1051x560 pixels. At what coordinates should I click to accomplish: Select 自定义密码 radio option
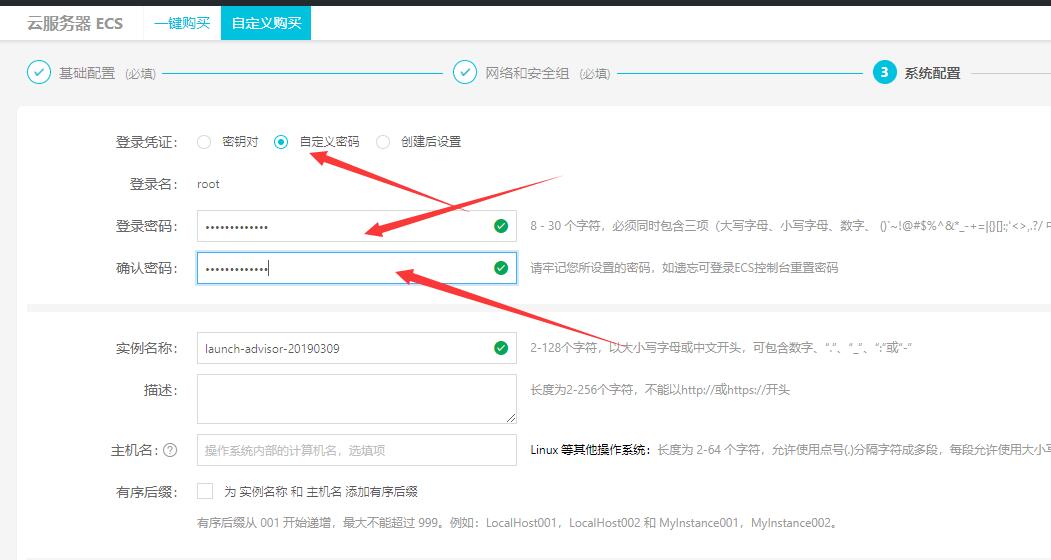pyautogui.click(x=281, y=142)
